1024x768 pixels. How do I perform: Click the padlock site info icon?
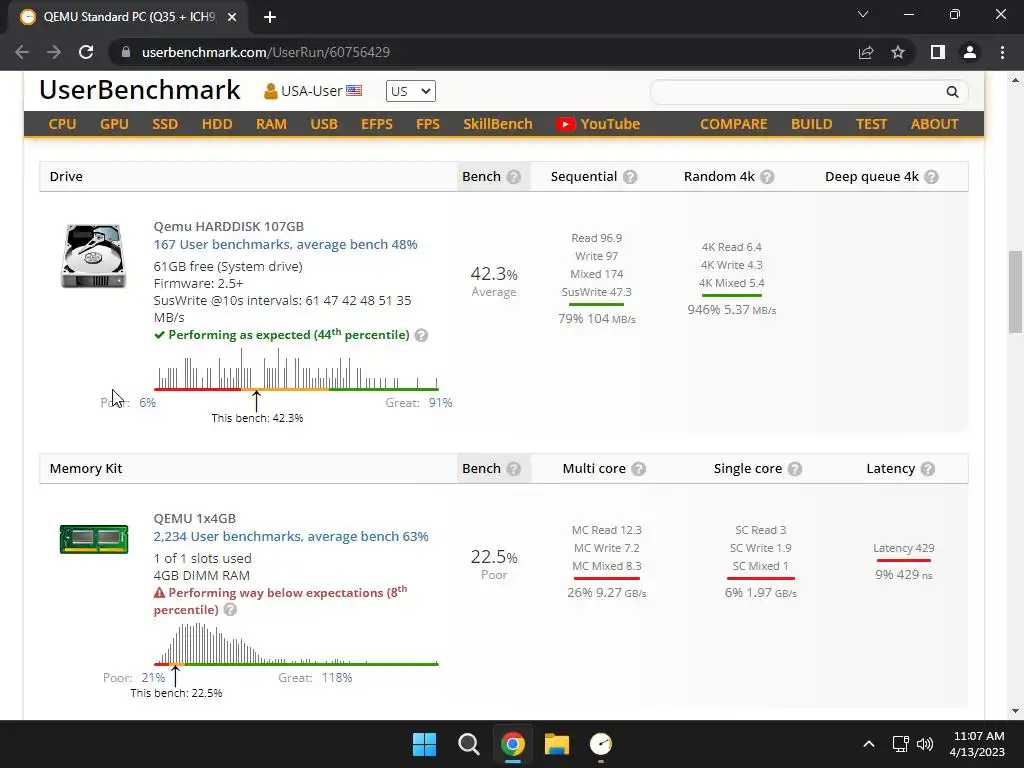click(126, 52)
